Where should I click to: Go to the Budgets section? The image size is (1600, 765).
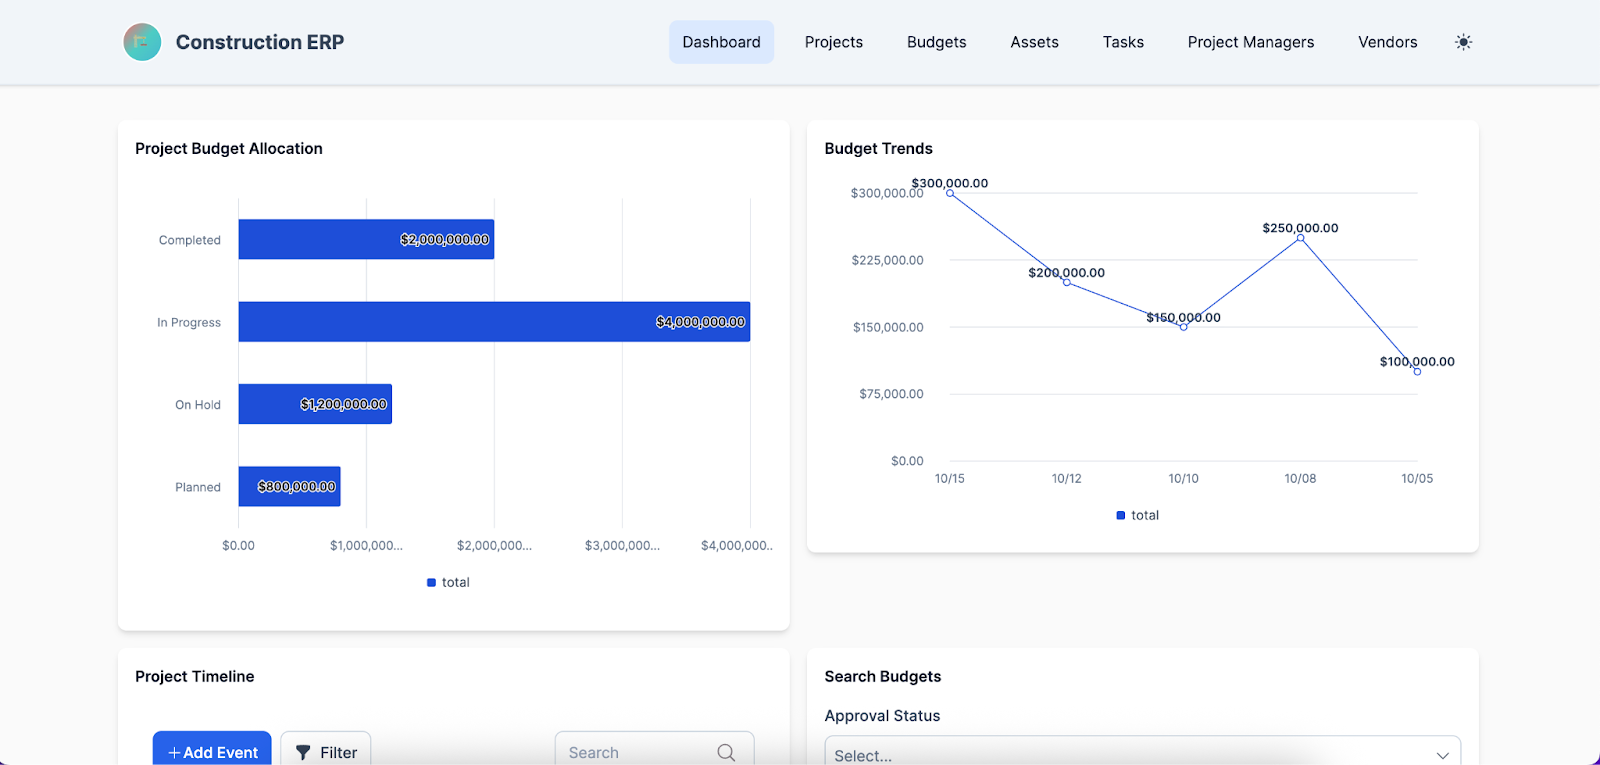tap(936, 42)
